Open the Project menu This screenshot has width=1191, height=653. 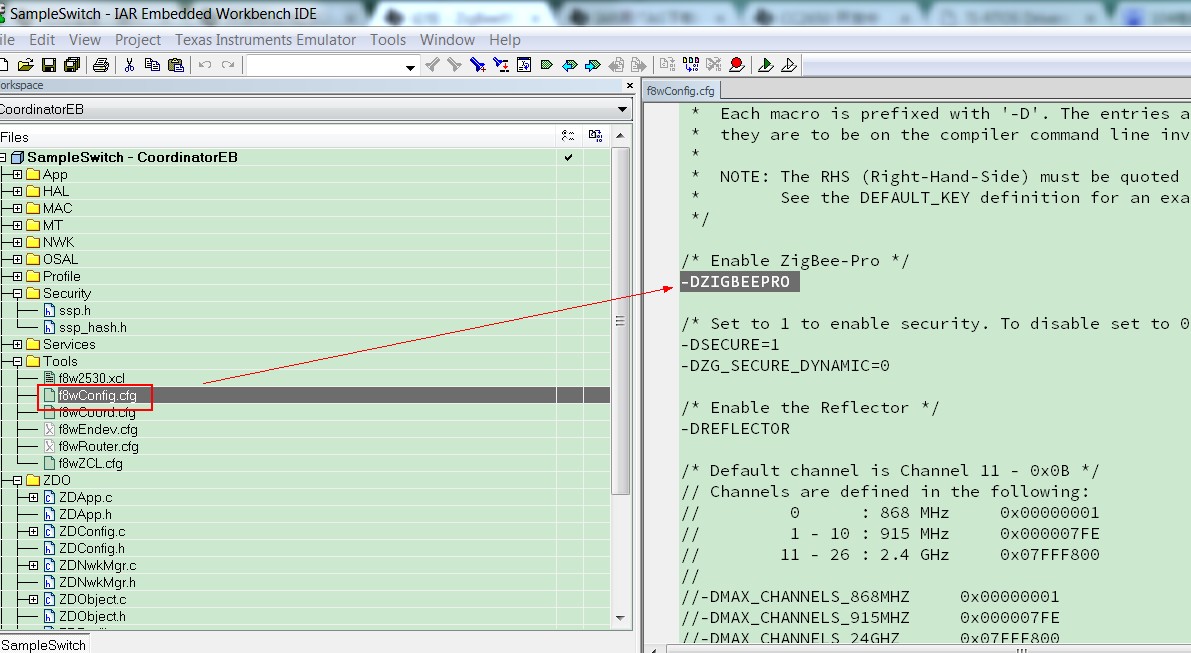(x=137, y=39)
